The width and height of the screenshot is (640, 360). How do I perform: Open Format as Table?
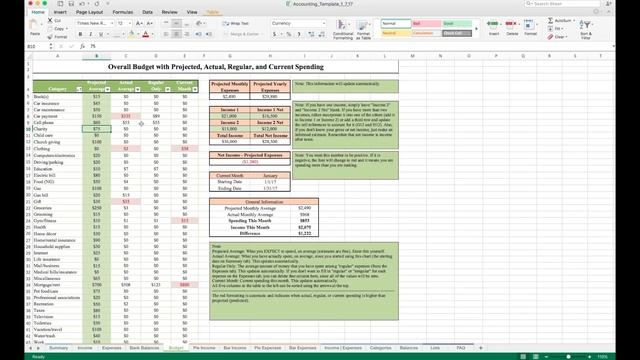tap(363, 29)
